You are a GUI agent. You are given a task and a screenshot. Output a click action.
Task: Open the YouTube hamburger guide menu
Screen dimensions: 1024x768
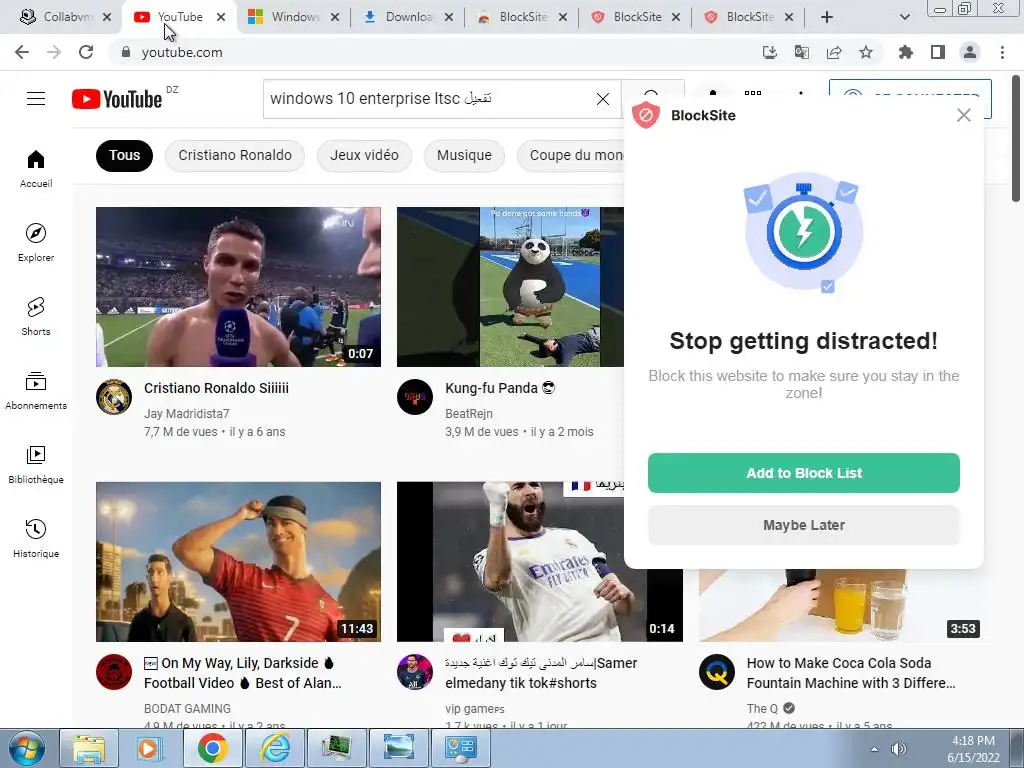pos(36,99)
